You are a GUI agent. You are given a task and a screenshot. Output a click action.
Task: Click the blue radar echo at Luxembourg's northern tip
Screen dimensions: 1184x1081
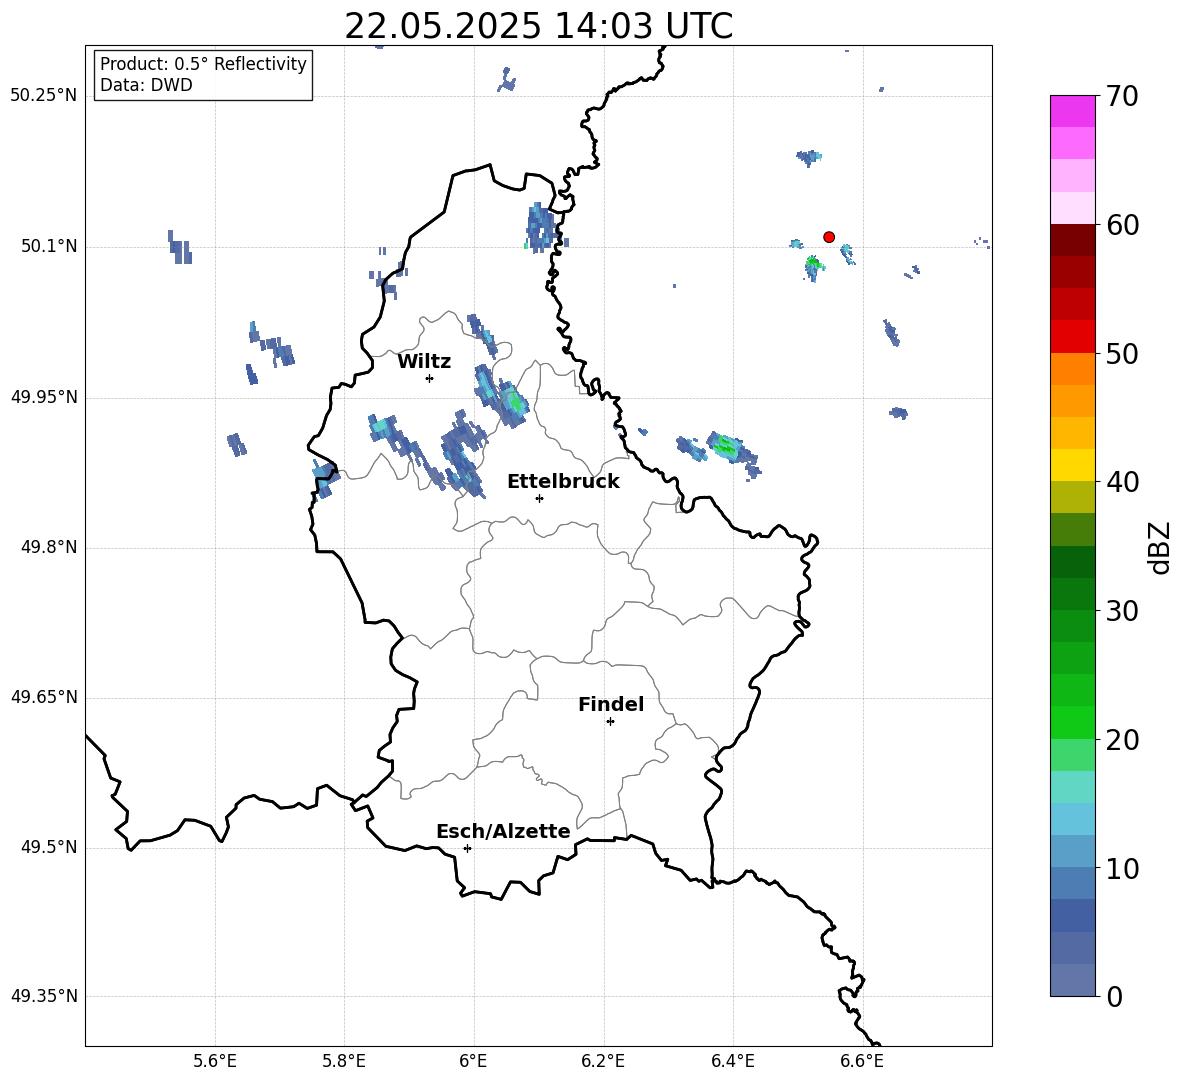coord(541,227)
